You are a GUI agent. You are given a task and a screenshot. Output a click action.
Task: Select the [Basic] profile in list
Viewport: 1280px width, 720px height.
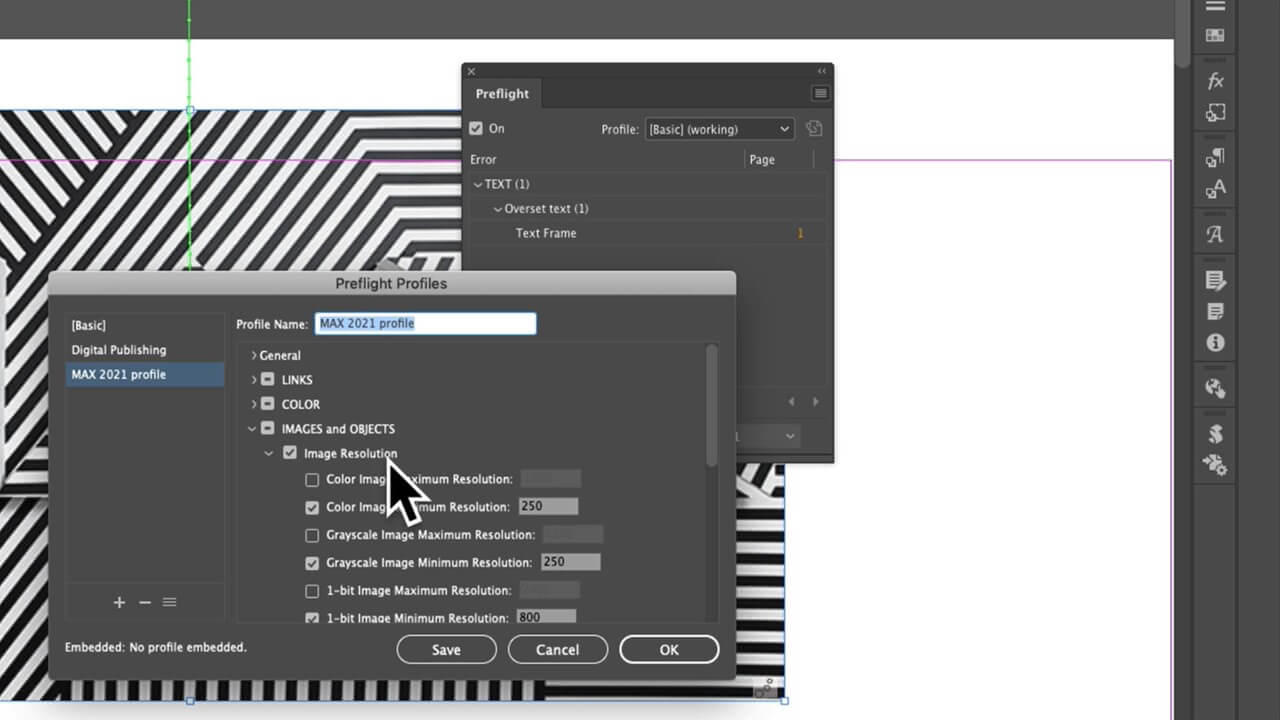tap(145, 326)
